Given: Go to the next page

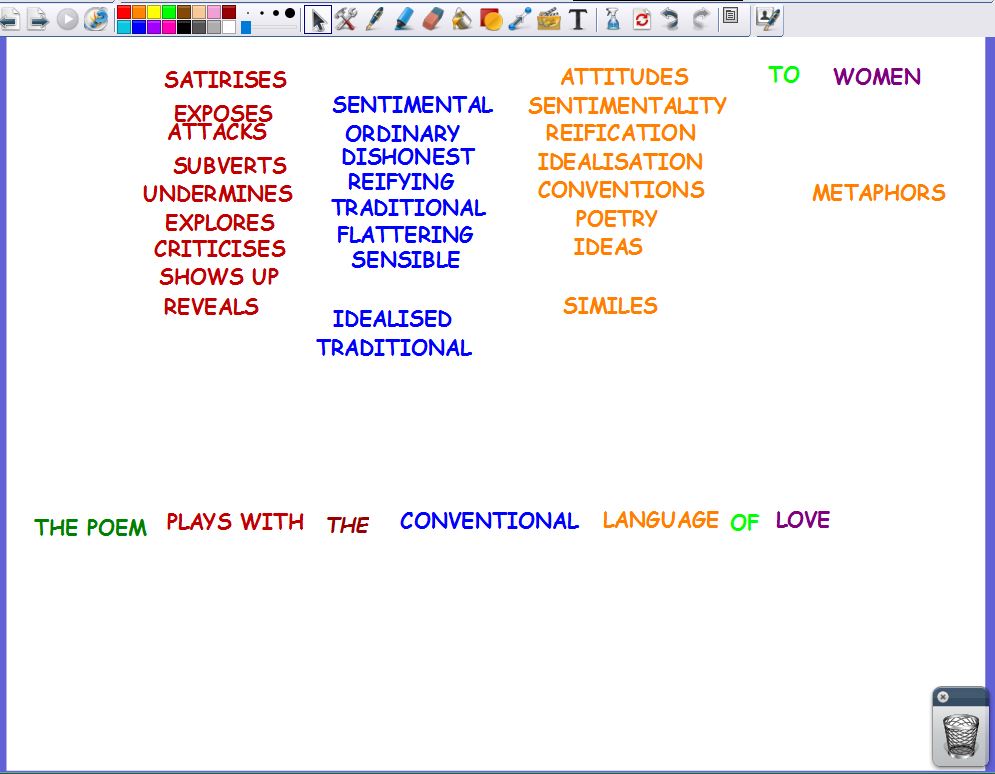Looking at the screenshot, I should pos(38,19).
